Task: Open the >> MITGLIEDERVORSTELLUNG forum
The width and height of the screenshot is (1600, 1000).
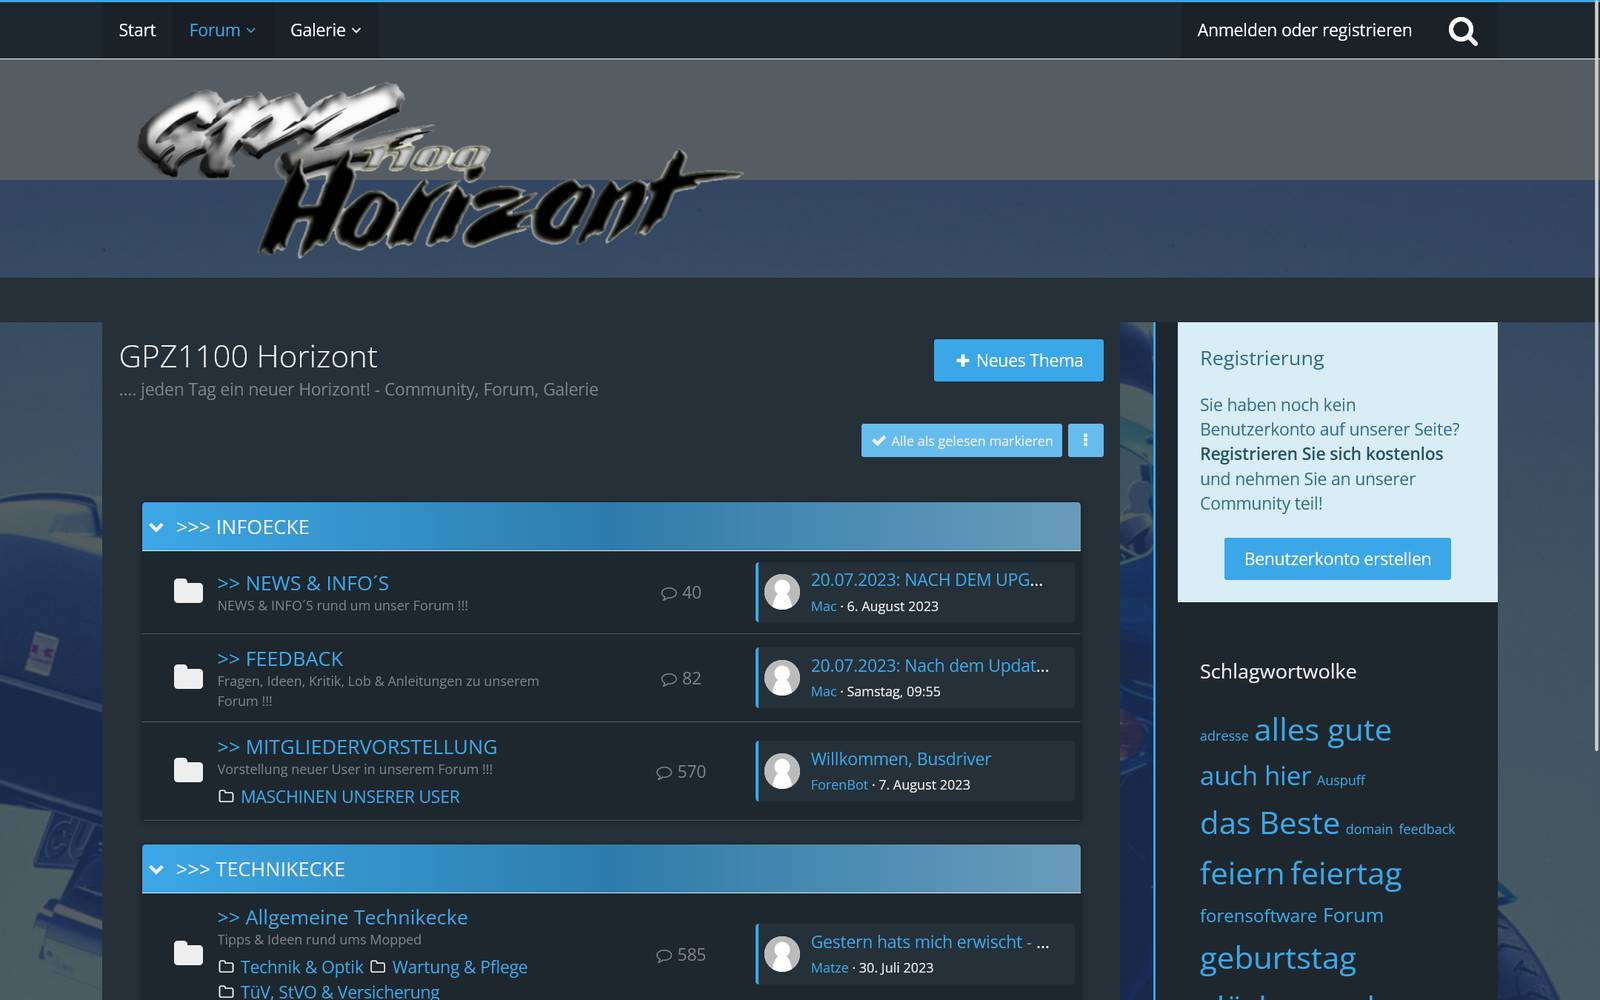Action: tap(357, 747)
